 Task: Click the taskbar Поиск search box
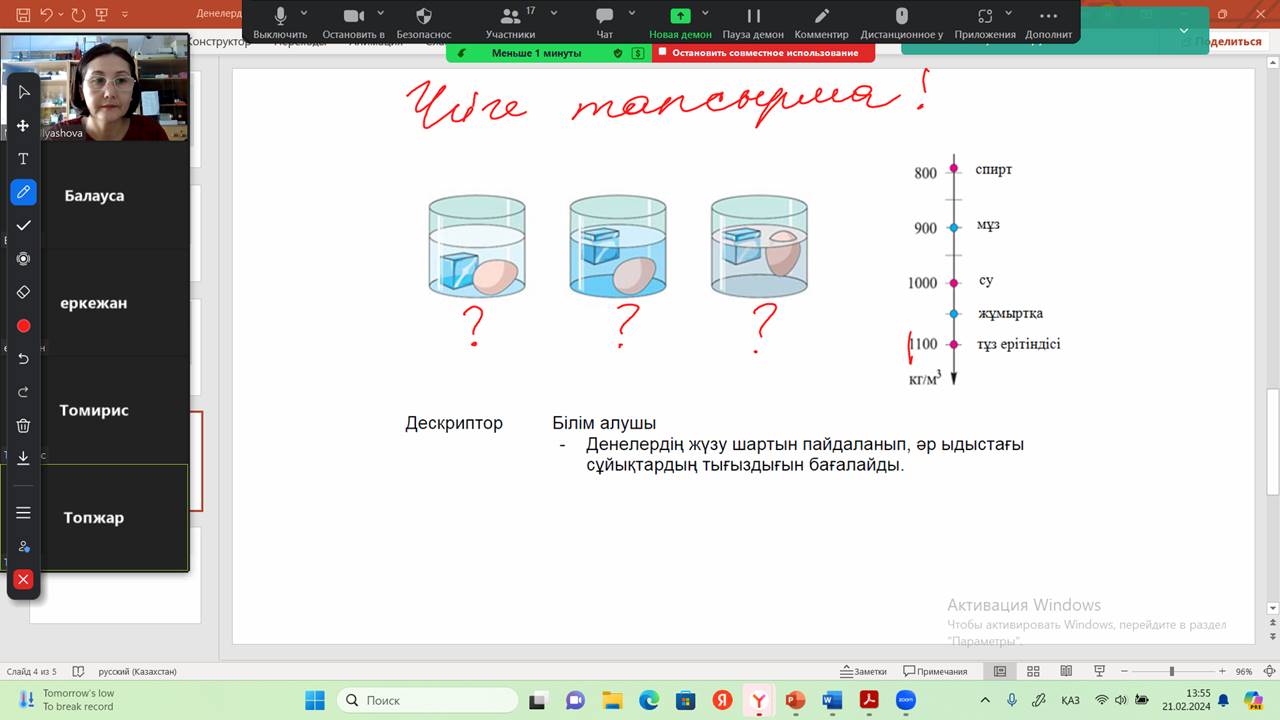(x=428, y=700)
